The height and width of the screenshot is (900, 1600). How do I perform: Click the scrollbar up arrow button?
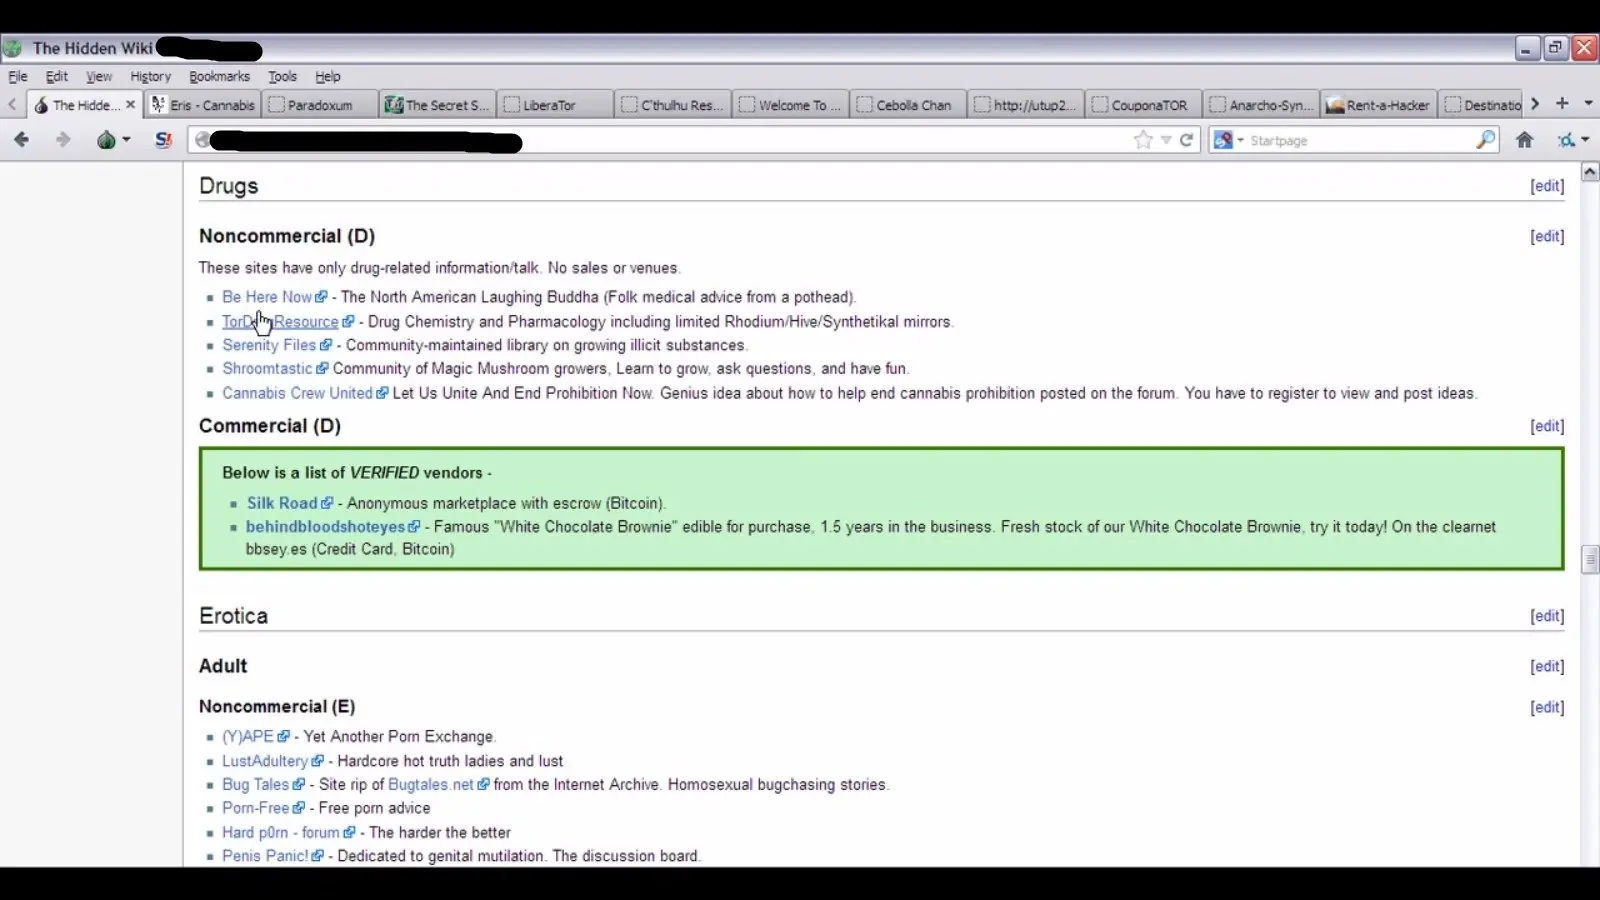(1589, 172)
